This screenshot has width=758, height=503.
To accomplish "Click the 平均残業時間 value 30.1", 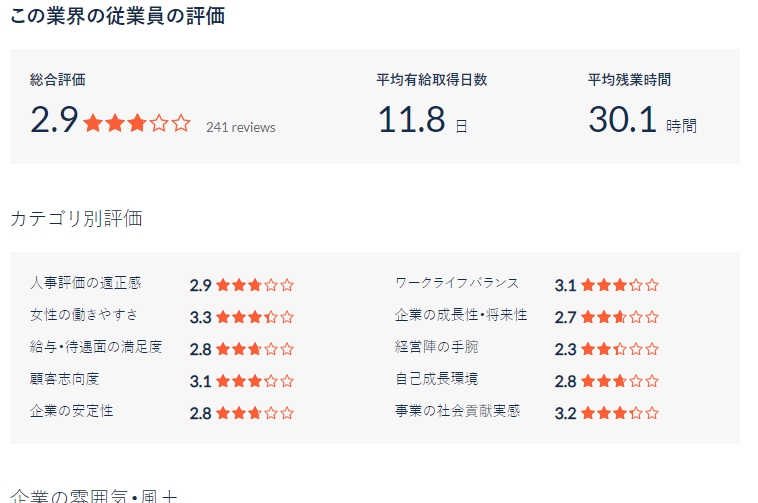I will 622,119.
